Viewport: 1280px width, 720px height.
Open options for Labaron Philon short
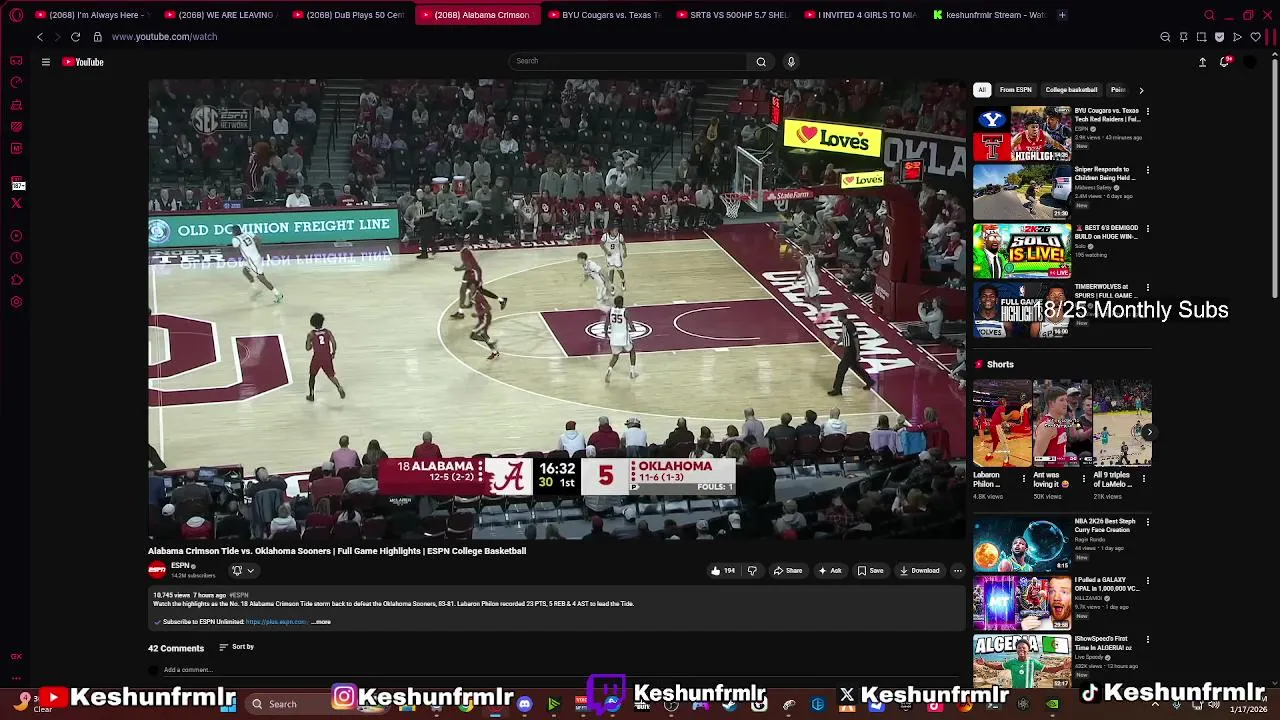tap(1023, 479)
